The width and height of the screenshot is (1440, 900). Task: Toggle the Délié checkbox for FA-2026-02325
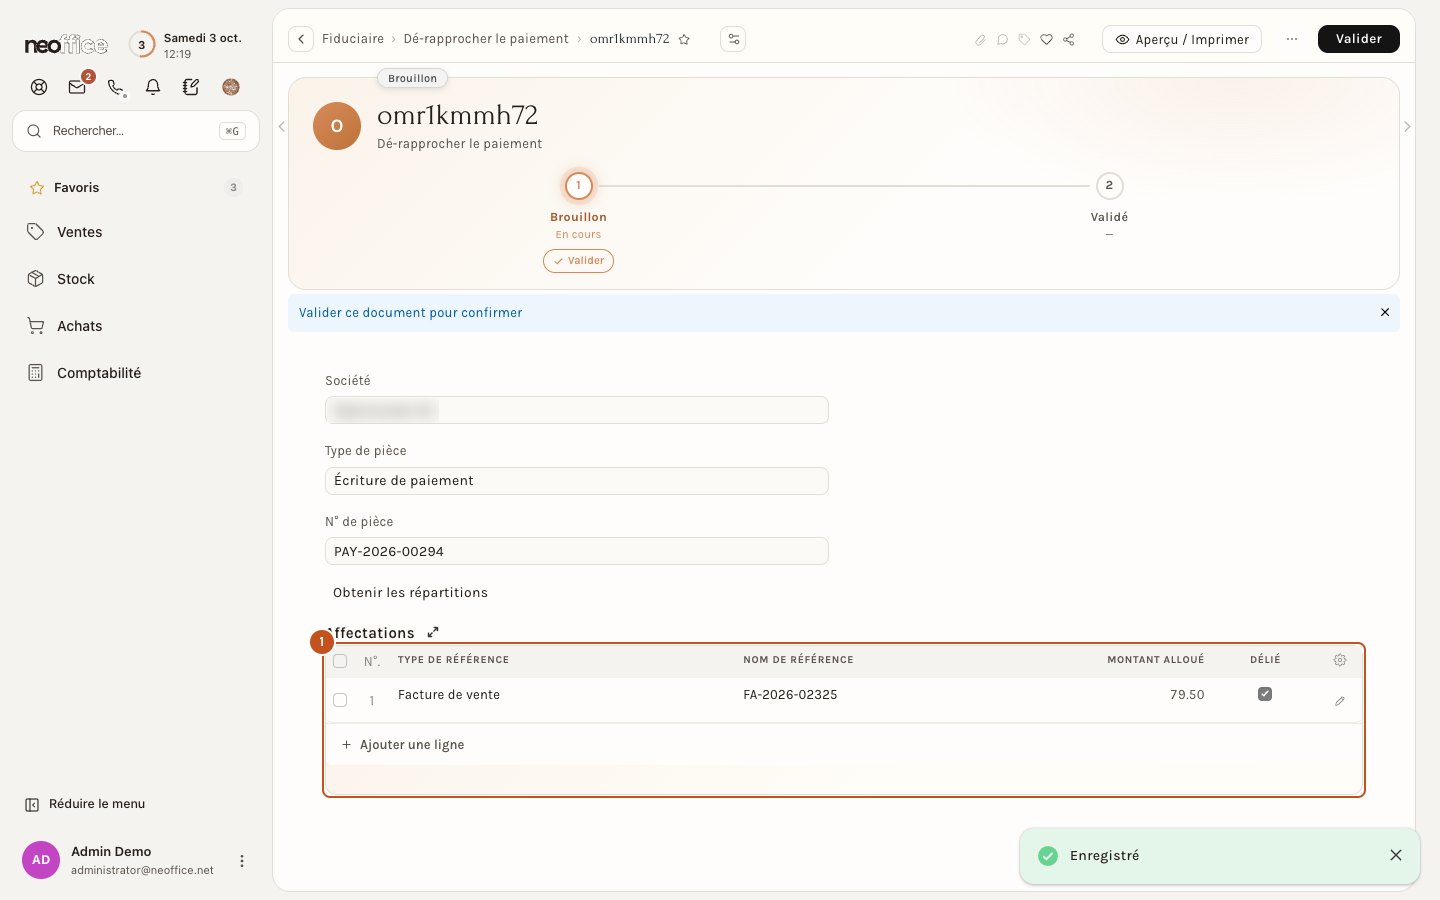pyautogui.click(x=1265, y=694)
